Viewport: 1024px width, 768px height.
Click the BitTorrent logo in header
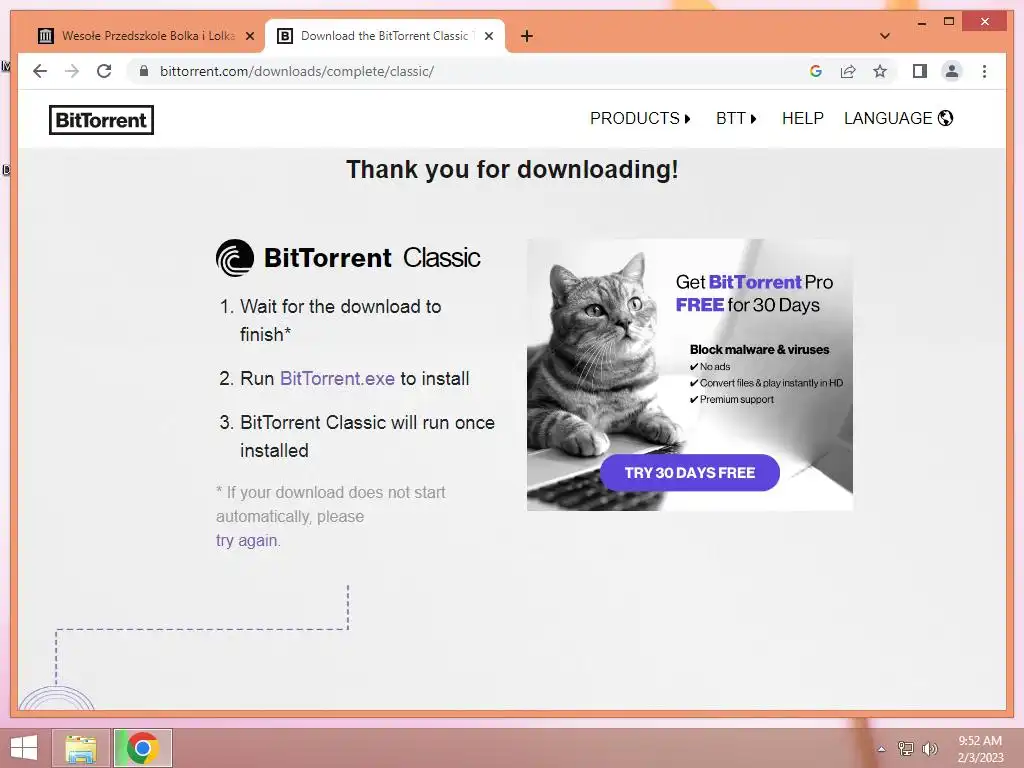[101, 120]
